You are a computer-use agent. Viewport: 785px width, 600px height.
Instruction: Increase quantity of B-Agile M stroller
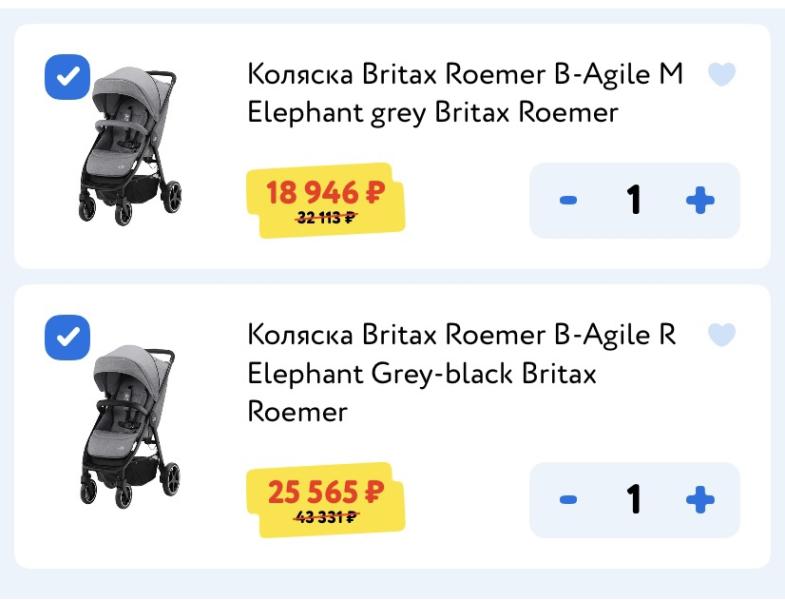tap(700, 201)
